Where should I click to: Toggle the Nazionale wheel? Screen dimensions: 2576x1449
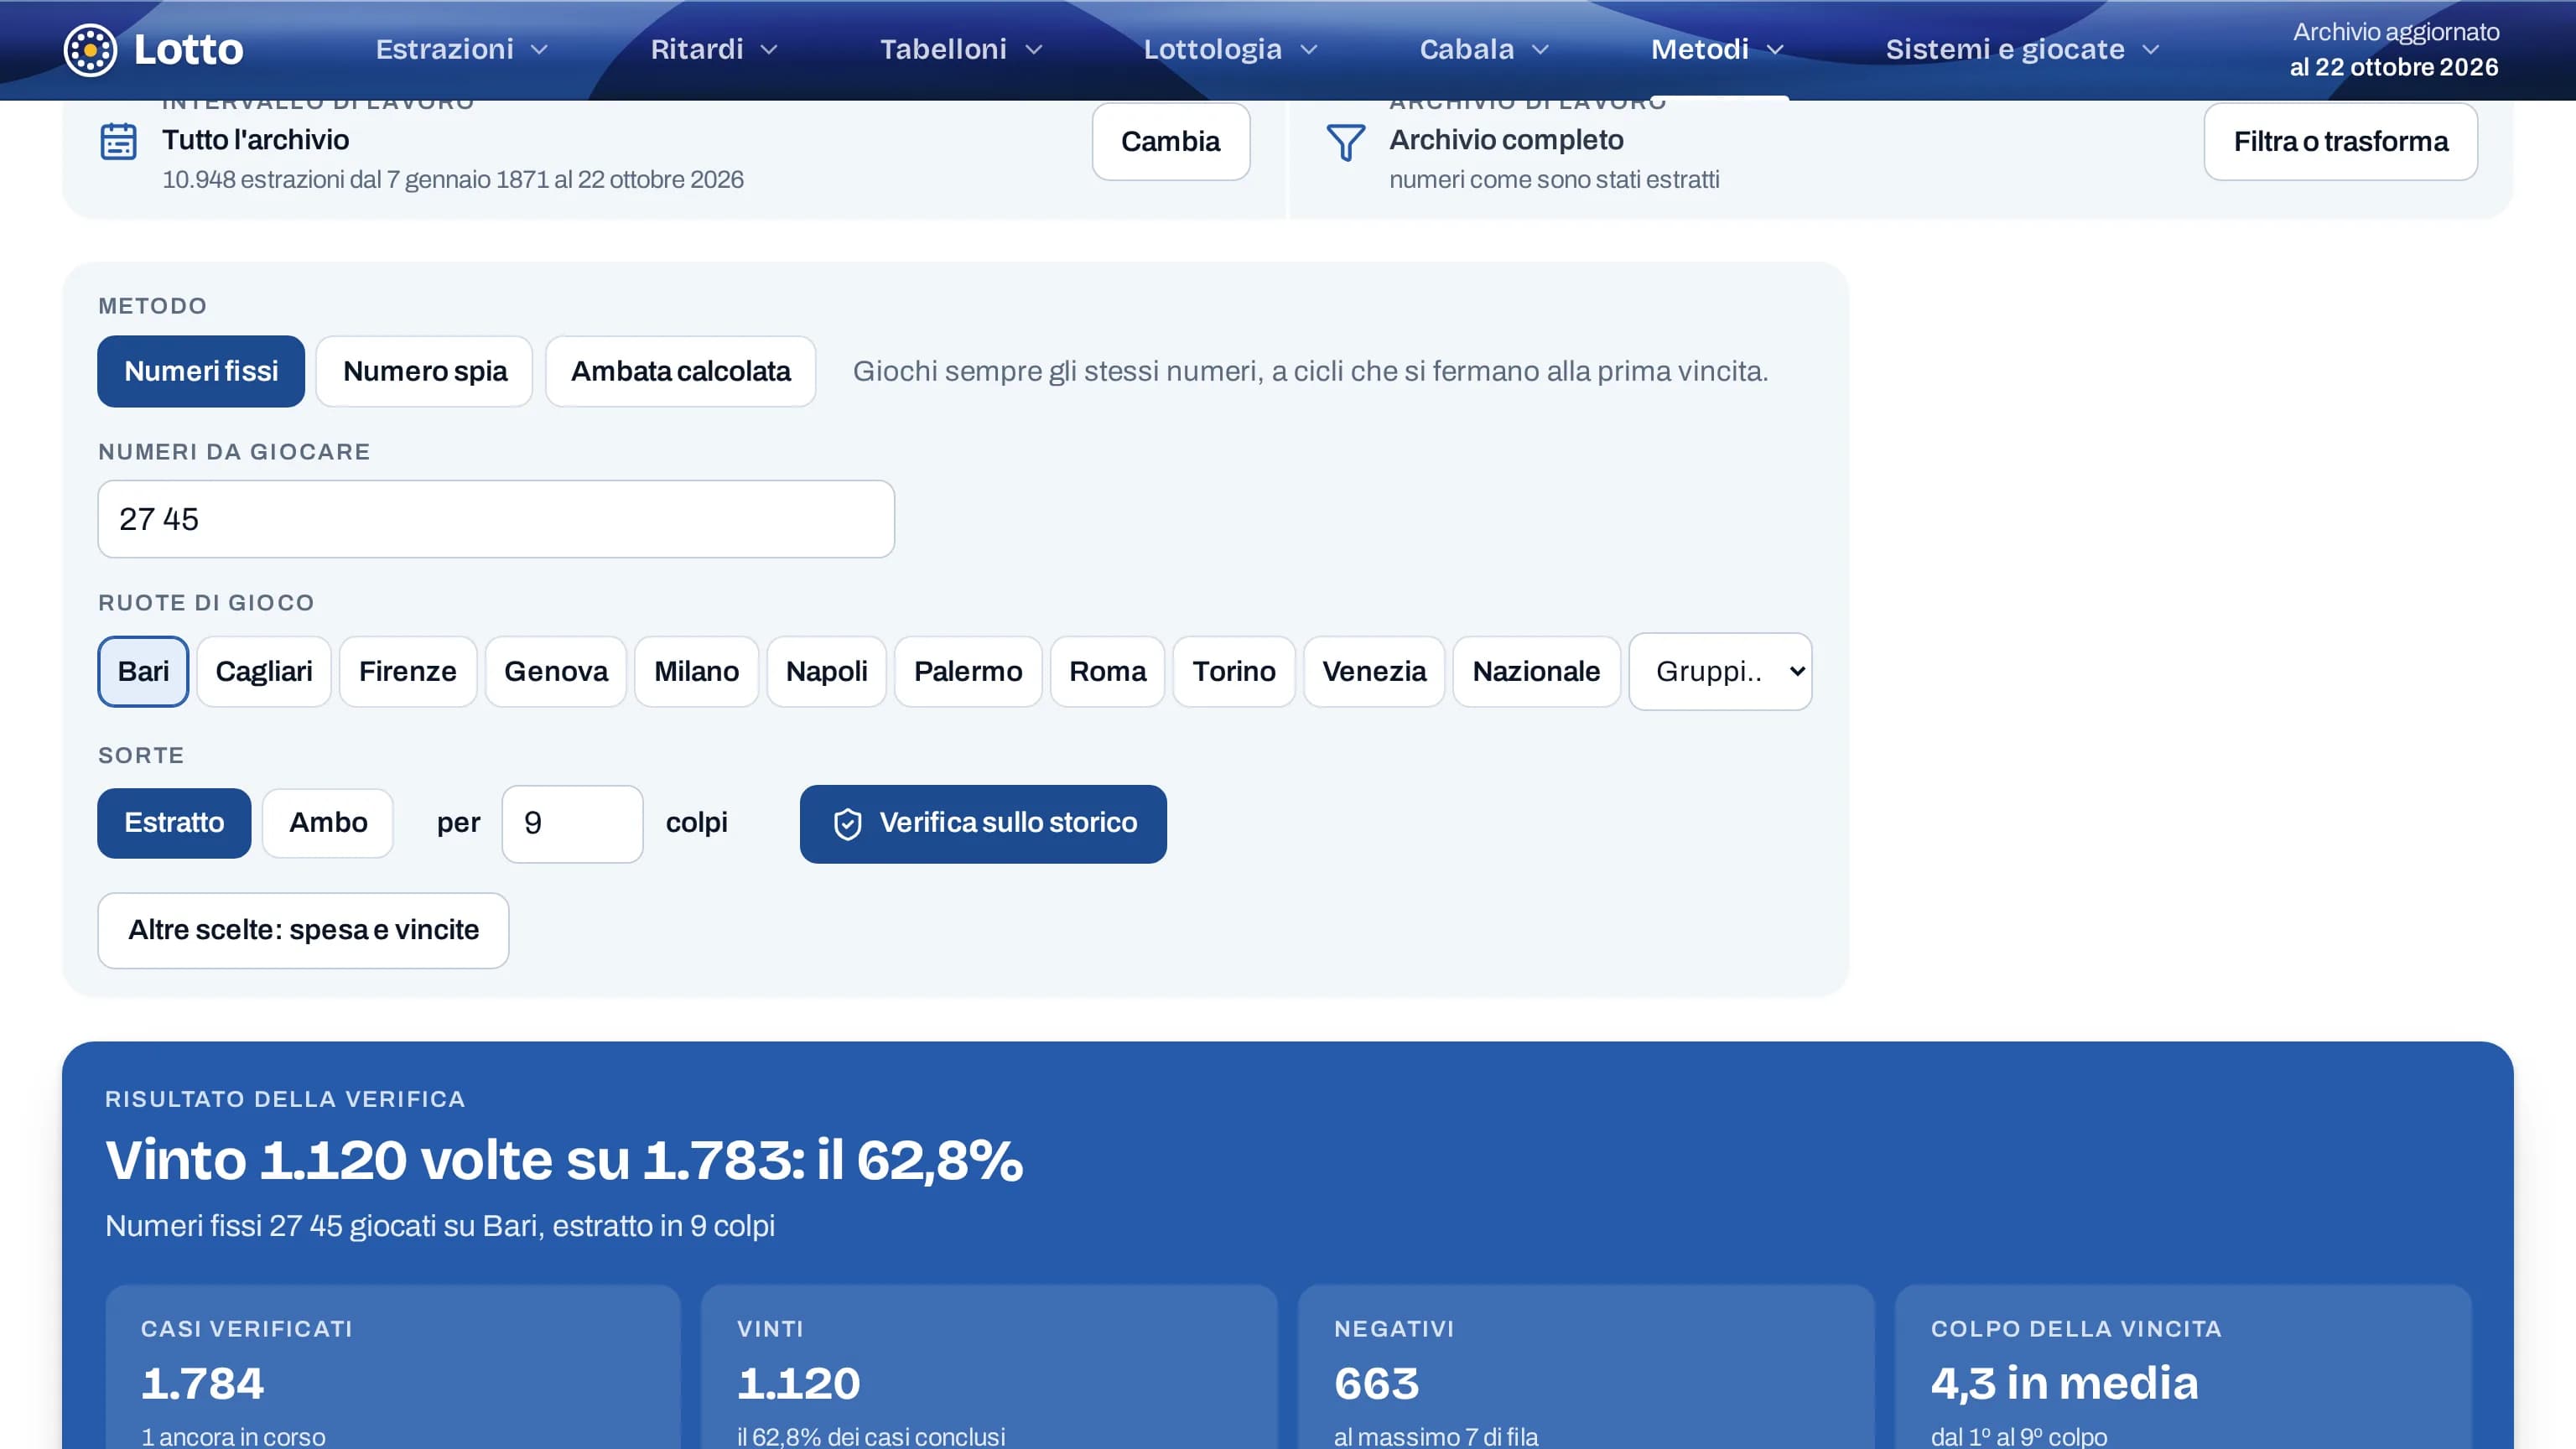(x=1537, y=671)
